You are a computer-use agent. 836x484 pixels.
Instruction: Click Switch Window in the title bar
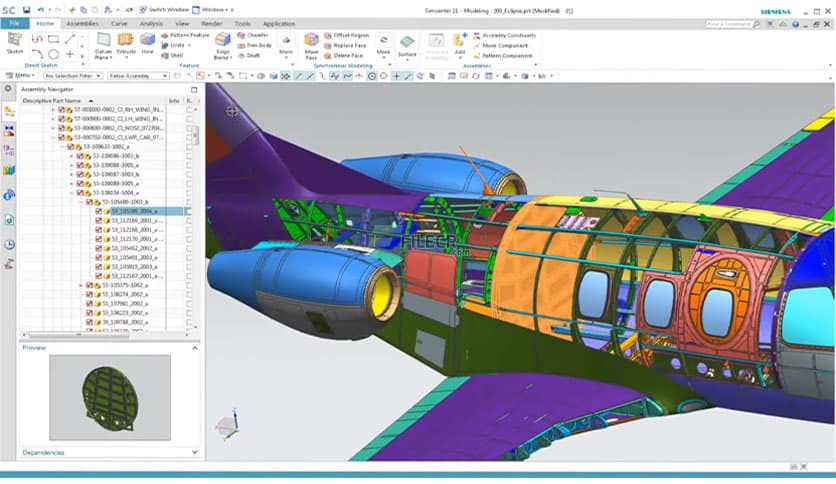coord(164,10)
